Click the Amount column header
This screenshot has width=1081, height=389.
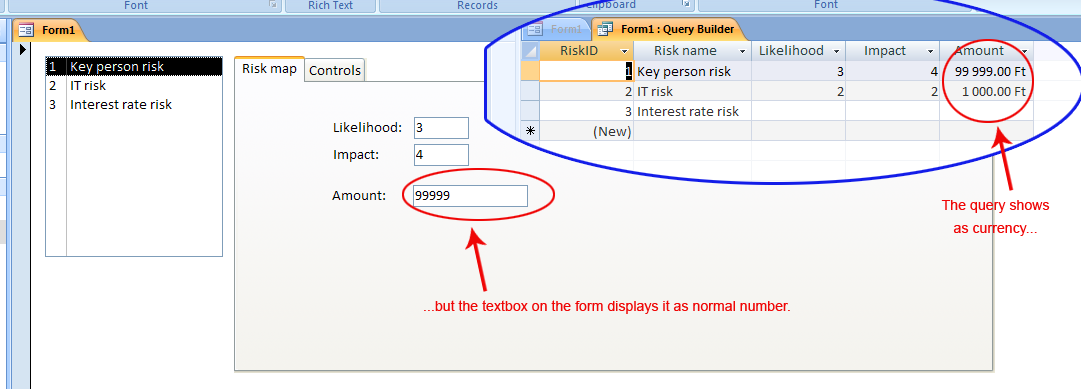tap(987, 50)
